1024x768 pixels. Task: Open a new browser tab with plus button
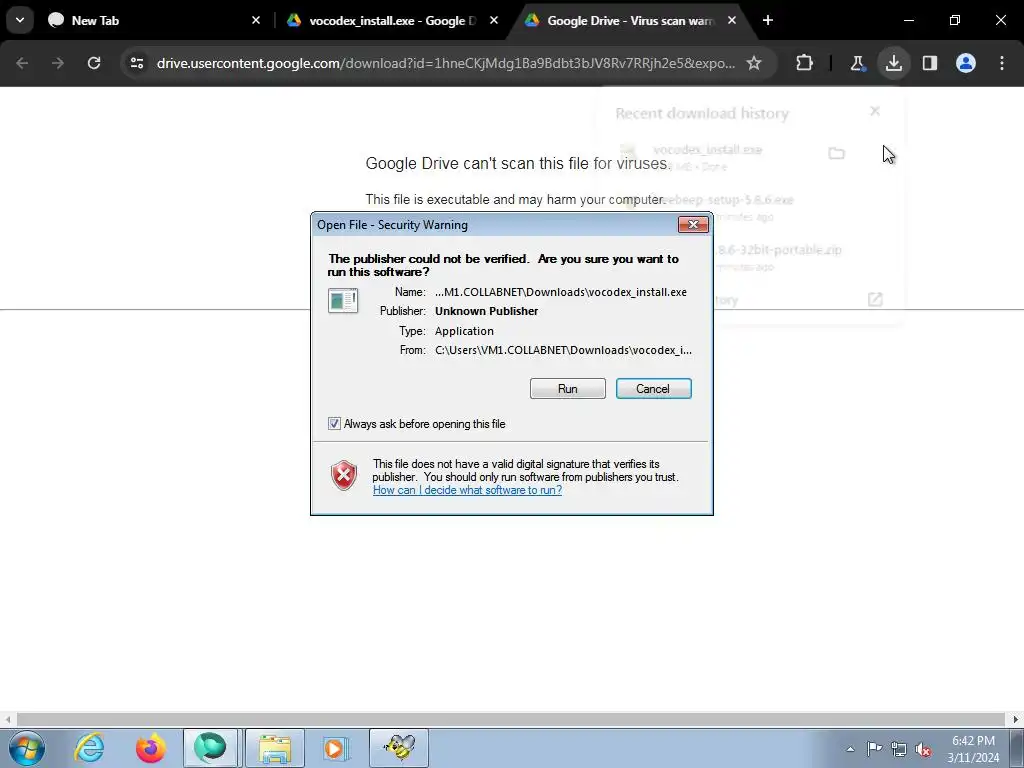tap(768, 20)
